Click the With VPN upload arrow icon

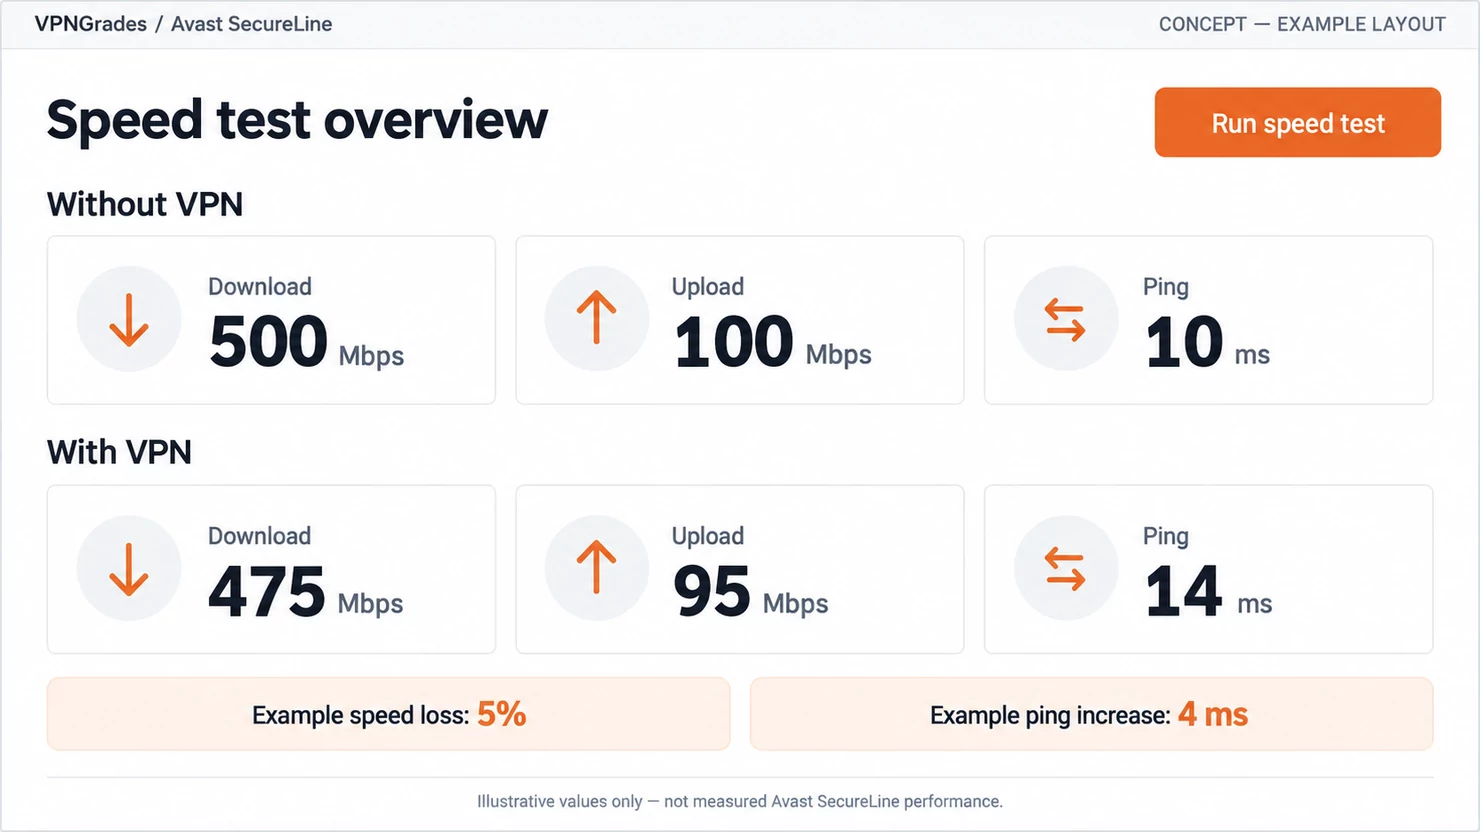click(x=597, y=568)
